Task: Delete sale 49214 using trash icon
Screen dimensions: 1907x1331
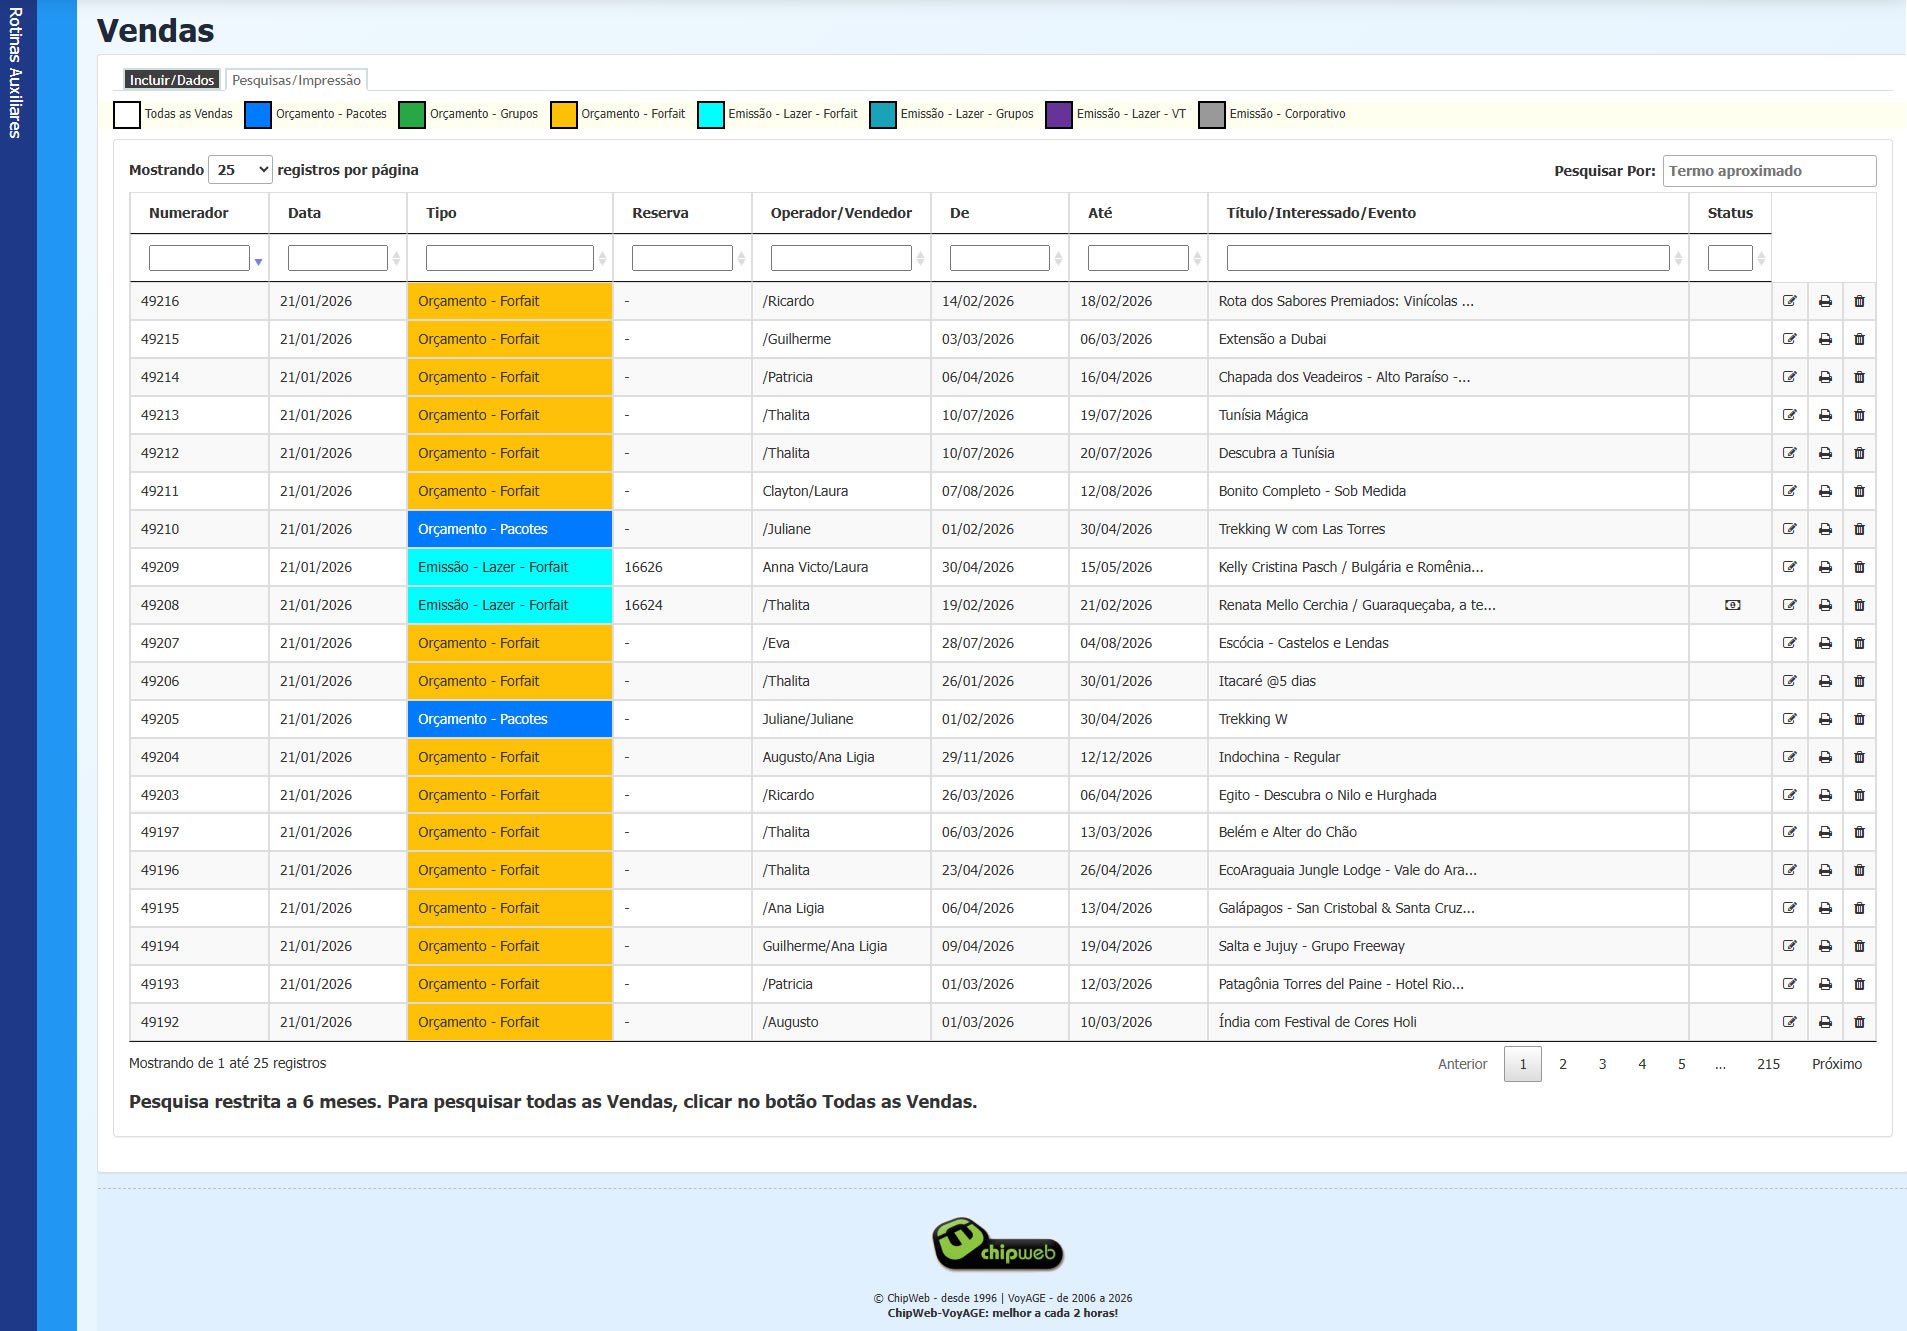Action: pyautogui.click(x=1859, y=377)
